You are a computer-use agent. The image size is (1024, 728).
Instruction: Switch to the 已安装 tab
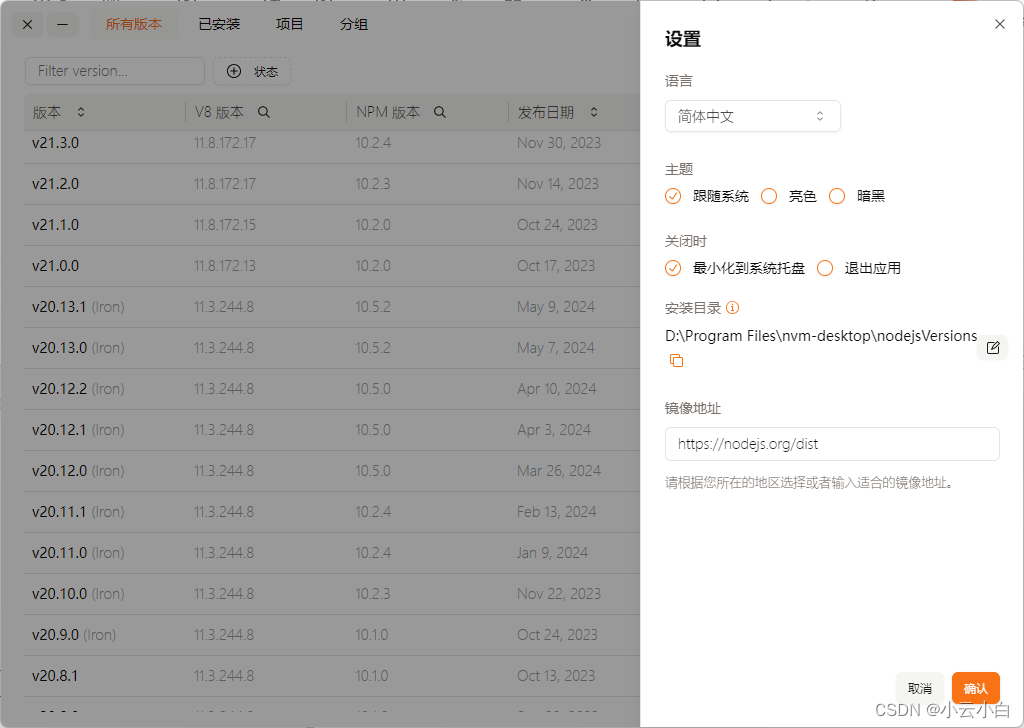pos(218,24)
